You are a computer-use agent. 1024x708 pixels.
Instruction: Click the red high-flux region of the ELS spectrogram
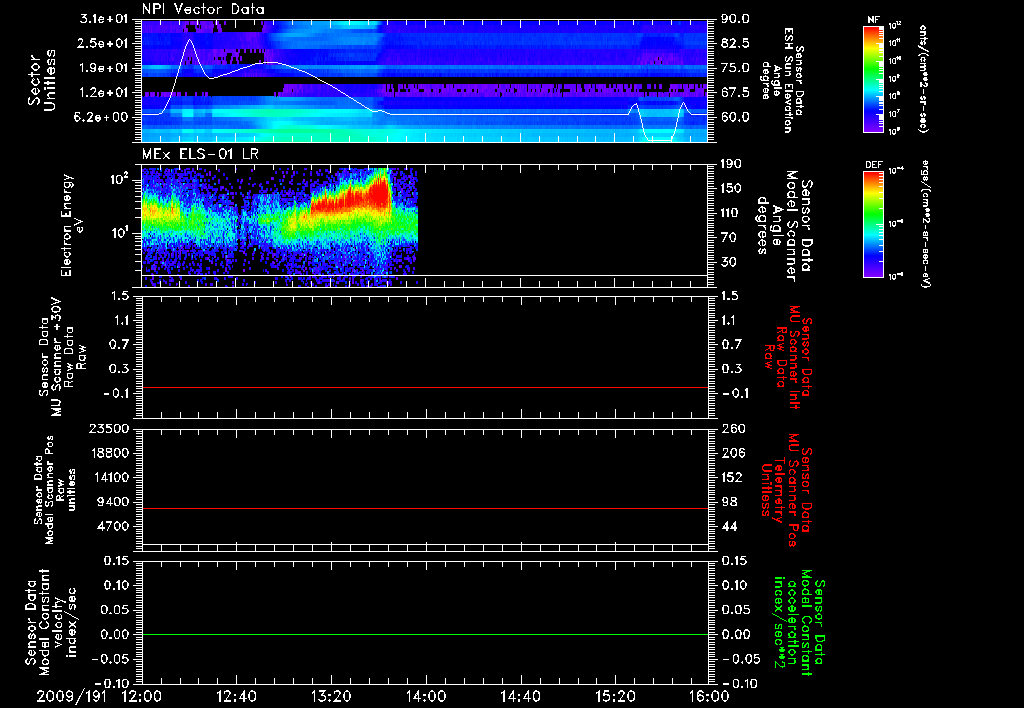click(x=353, y=196)
